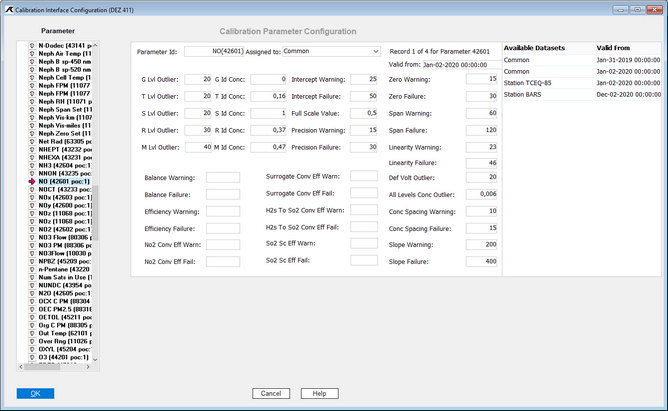This screenshot has width=668, height=411.
Task: Click the G Lvl Outlier field
Action: (x=198, y=79)
